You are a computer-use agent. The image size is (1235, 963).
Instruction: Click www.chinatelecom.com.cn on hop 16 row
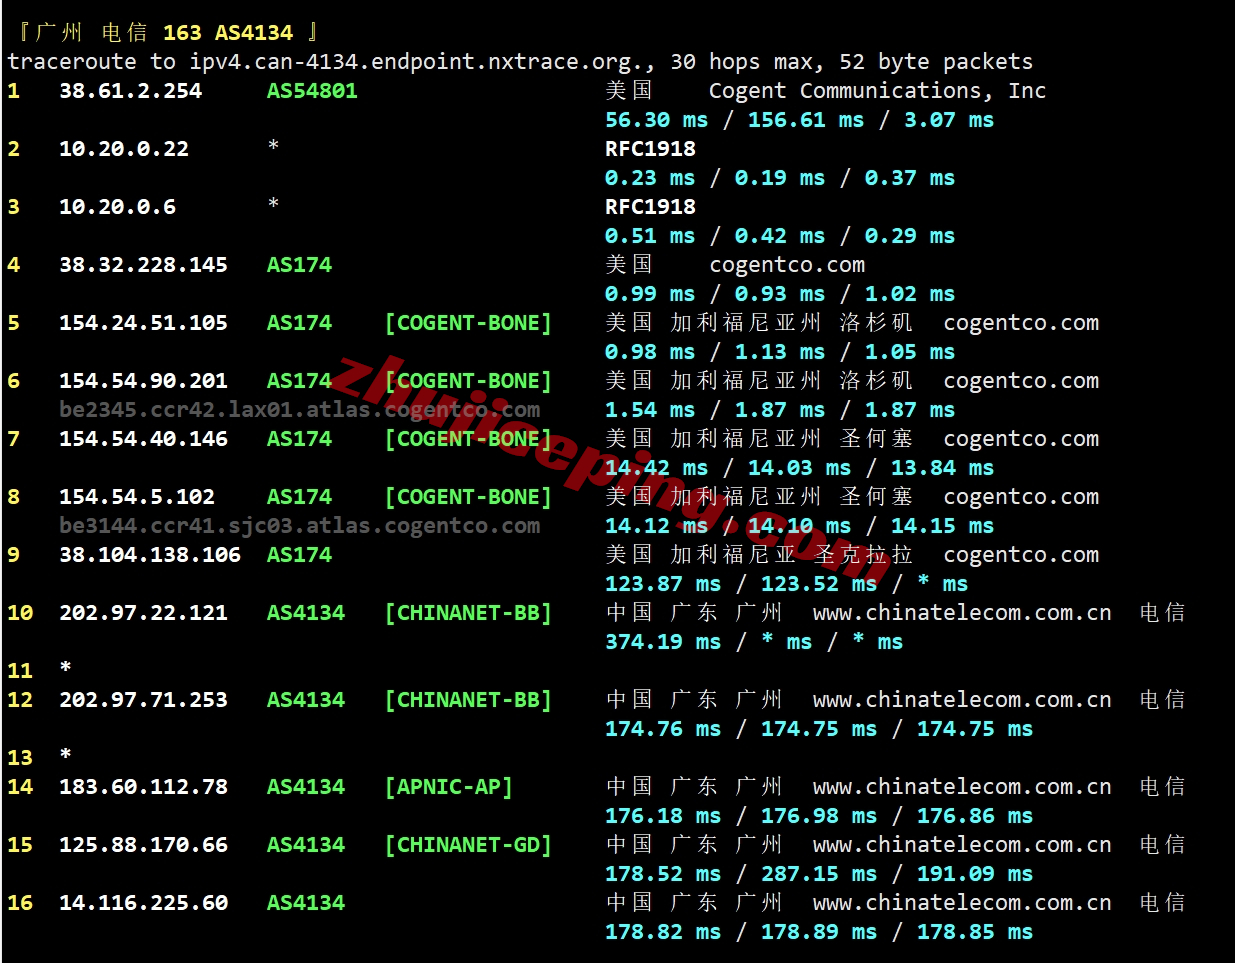click(962, 903)
